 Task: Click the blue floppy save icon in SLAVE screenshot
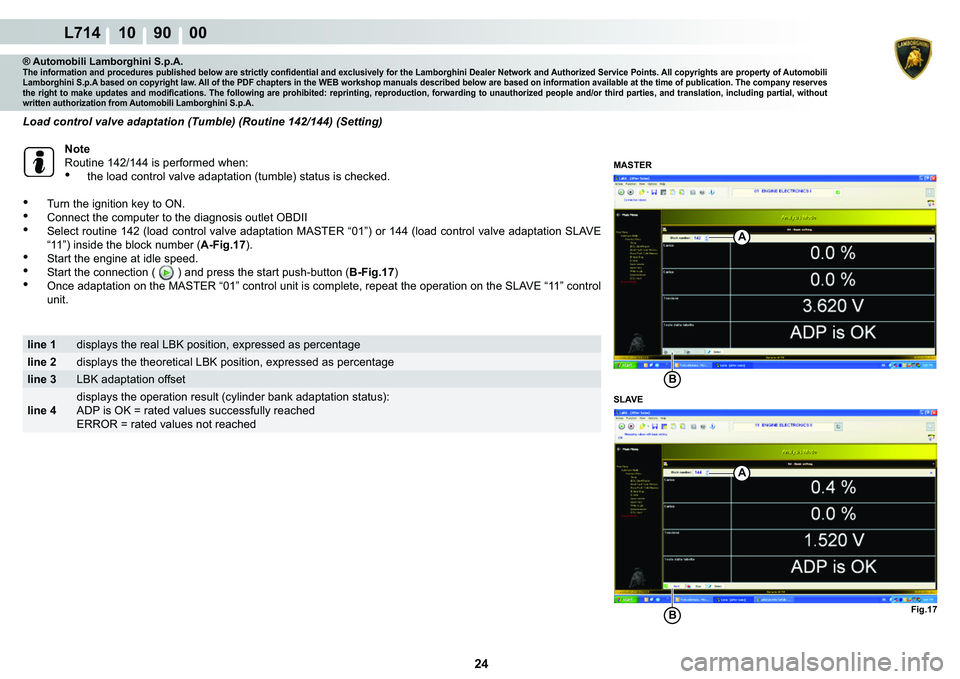(654, 426)
